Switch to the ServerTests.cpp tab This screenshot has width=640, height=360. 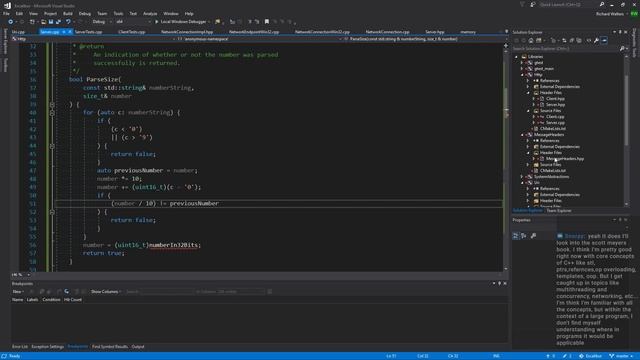click(88, 32)
